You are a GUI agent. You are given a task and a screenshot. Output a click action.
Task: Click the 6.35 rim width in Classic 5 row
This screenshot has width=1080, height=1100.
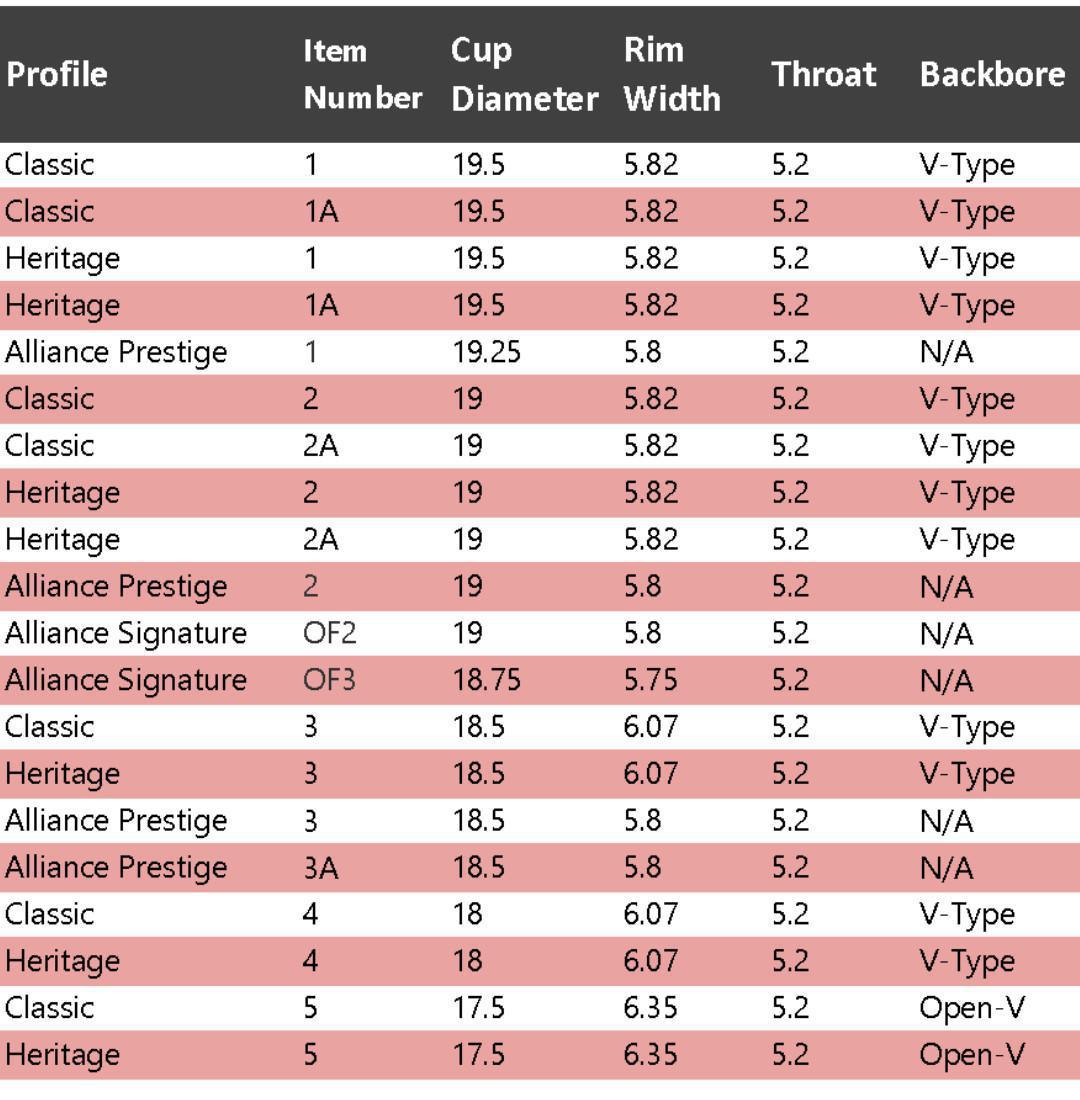(x=650, y=1008)
